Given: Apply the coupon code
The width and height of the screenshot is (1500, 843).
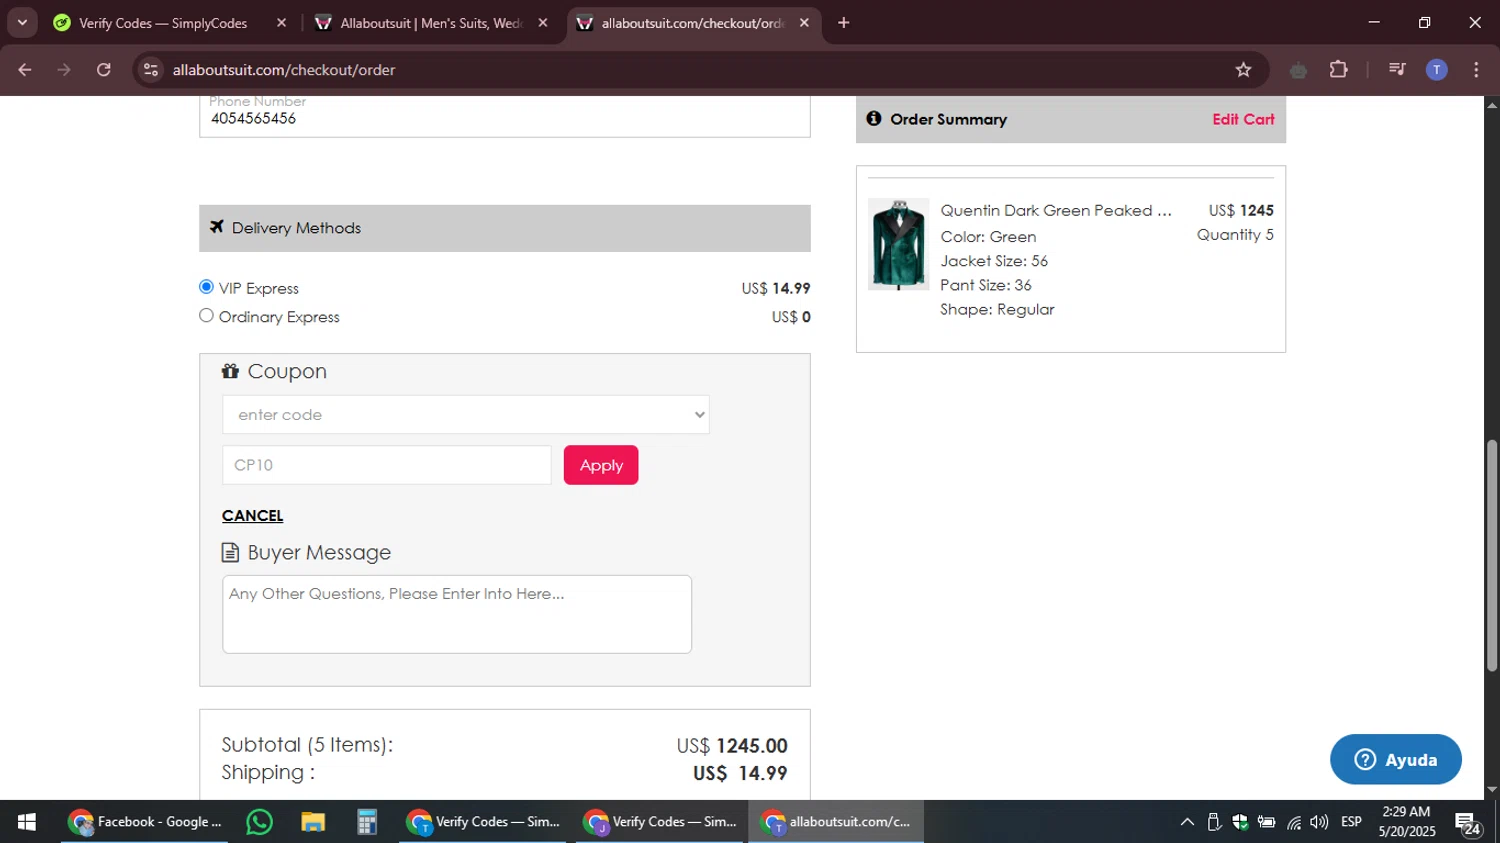Looking at the screenshot, I should coord(601,465).
